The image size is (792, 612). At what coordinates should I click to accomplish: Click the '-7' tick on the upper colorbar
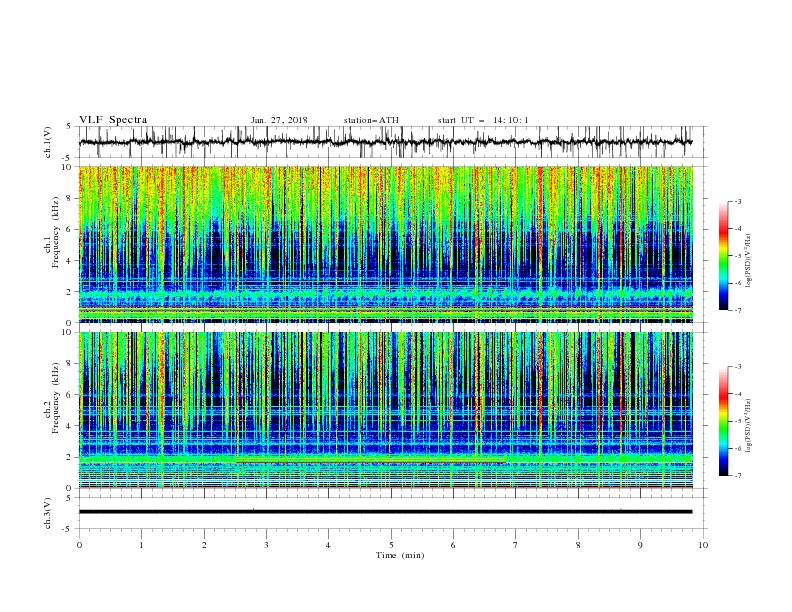point(738,311)
